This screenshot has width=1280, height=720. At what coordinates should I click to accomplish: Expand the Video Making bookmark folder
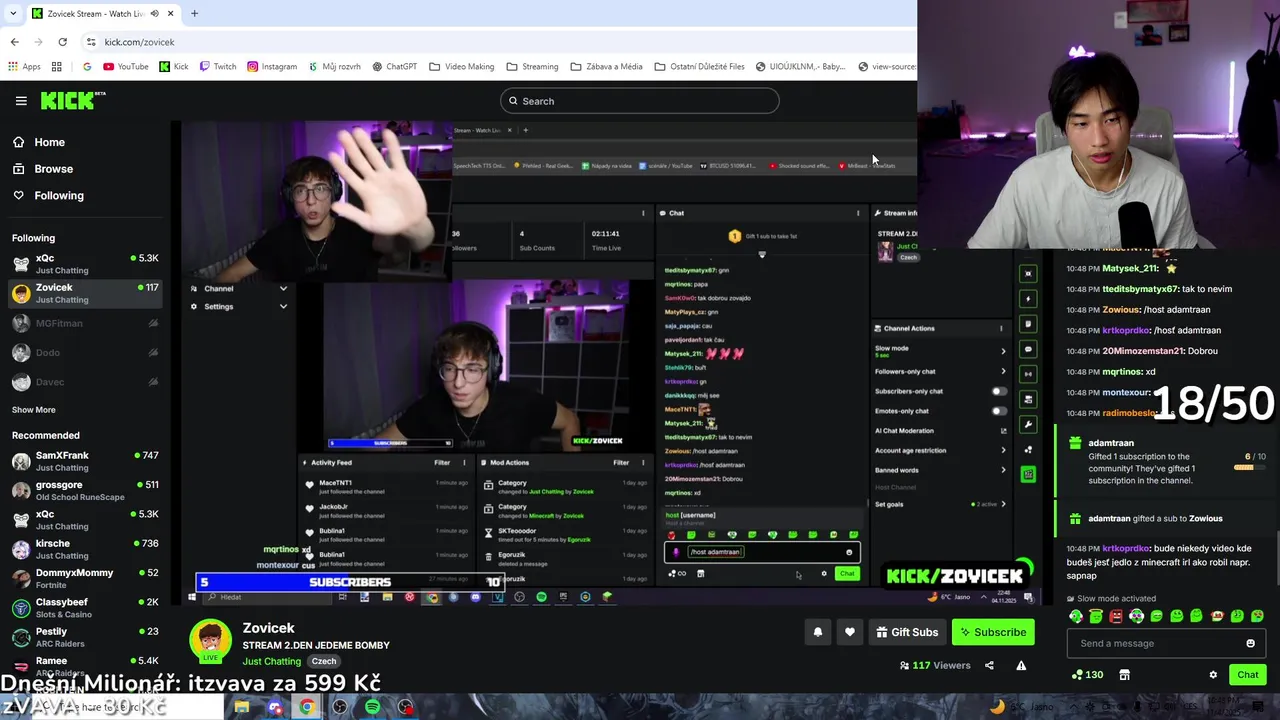pos(462,67)
